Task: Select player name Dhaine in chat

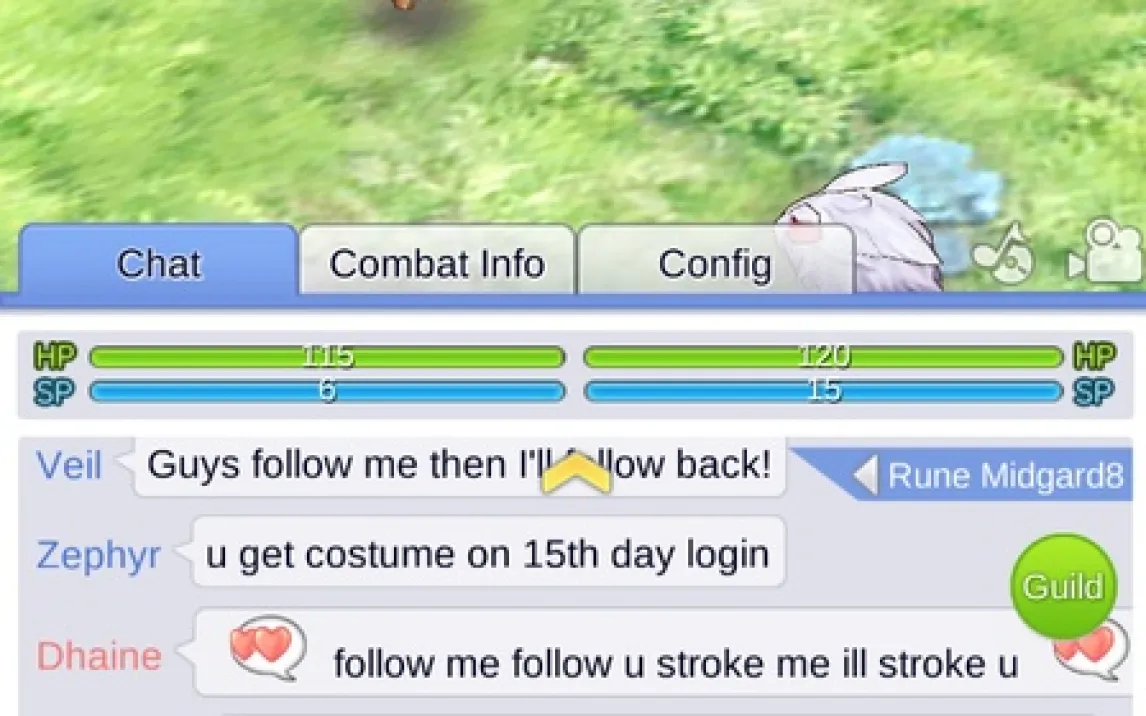Action: (x=99, y=655)
